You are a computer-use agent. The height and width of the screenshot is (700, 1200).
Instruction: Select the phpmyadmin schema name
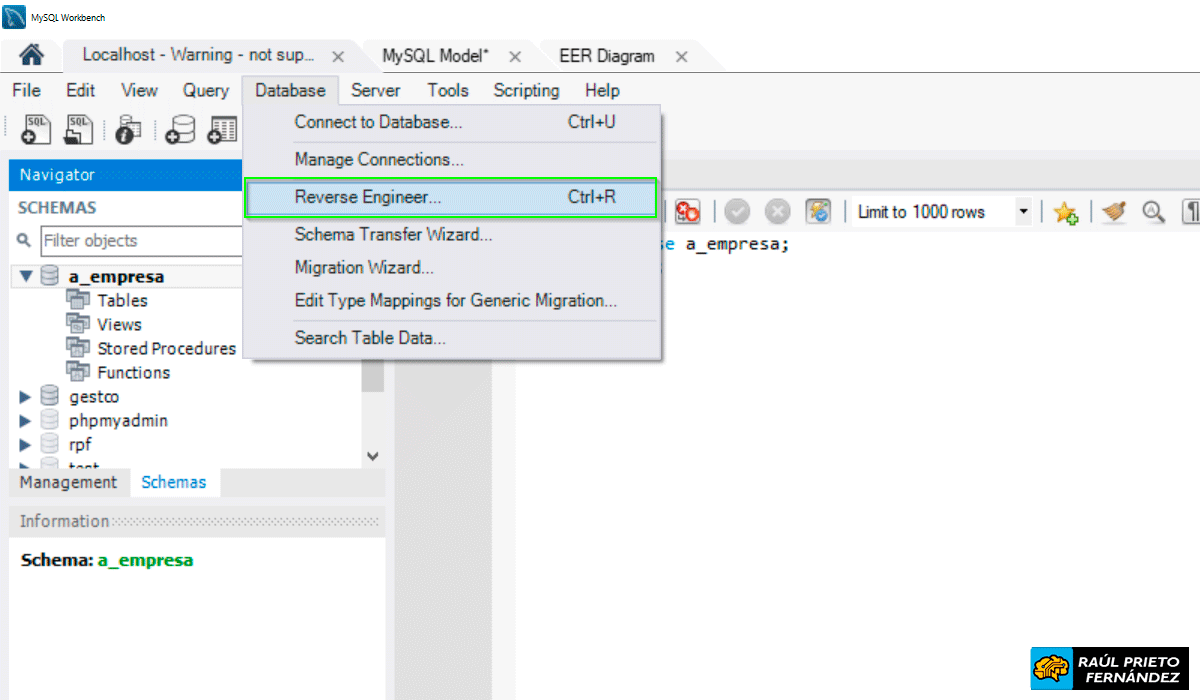(118, 421)
